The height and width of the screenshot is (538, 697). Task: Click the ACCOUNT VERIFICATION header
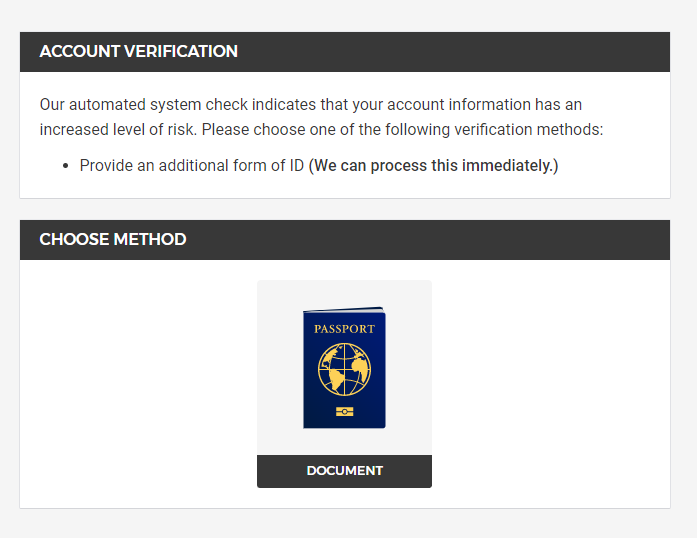point(138,51)
